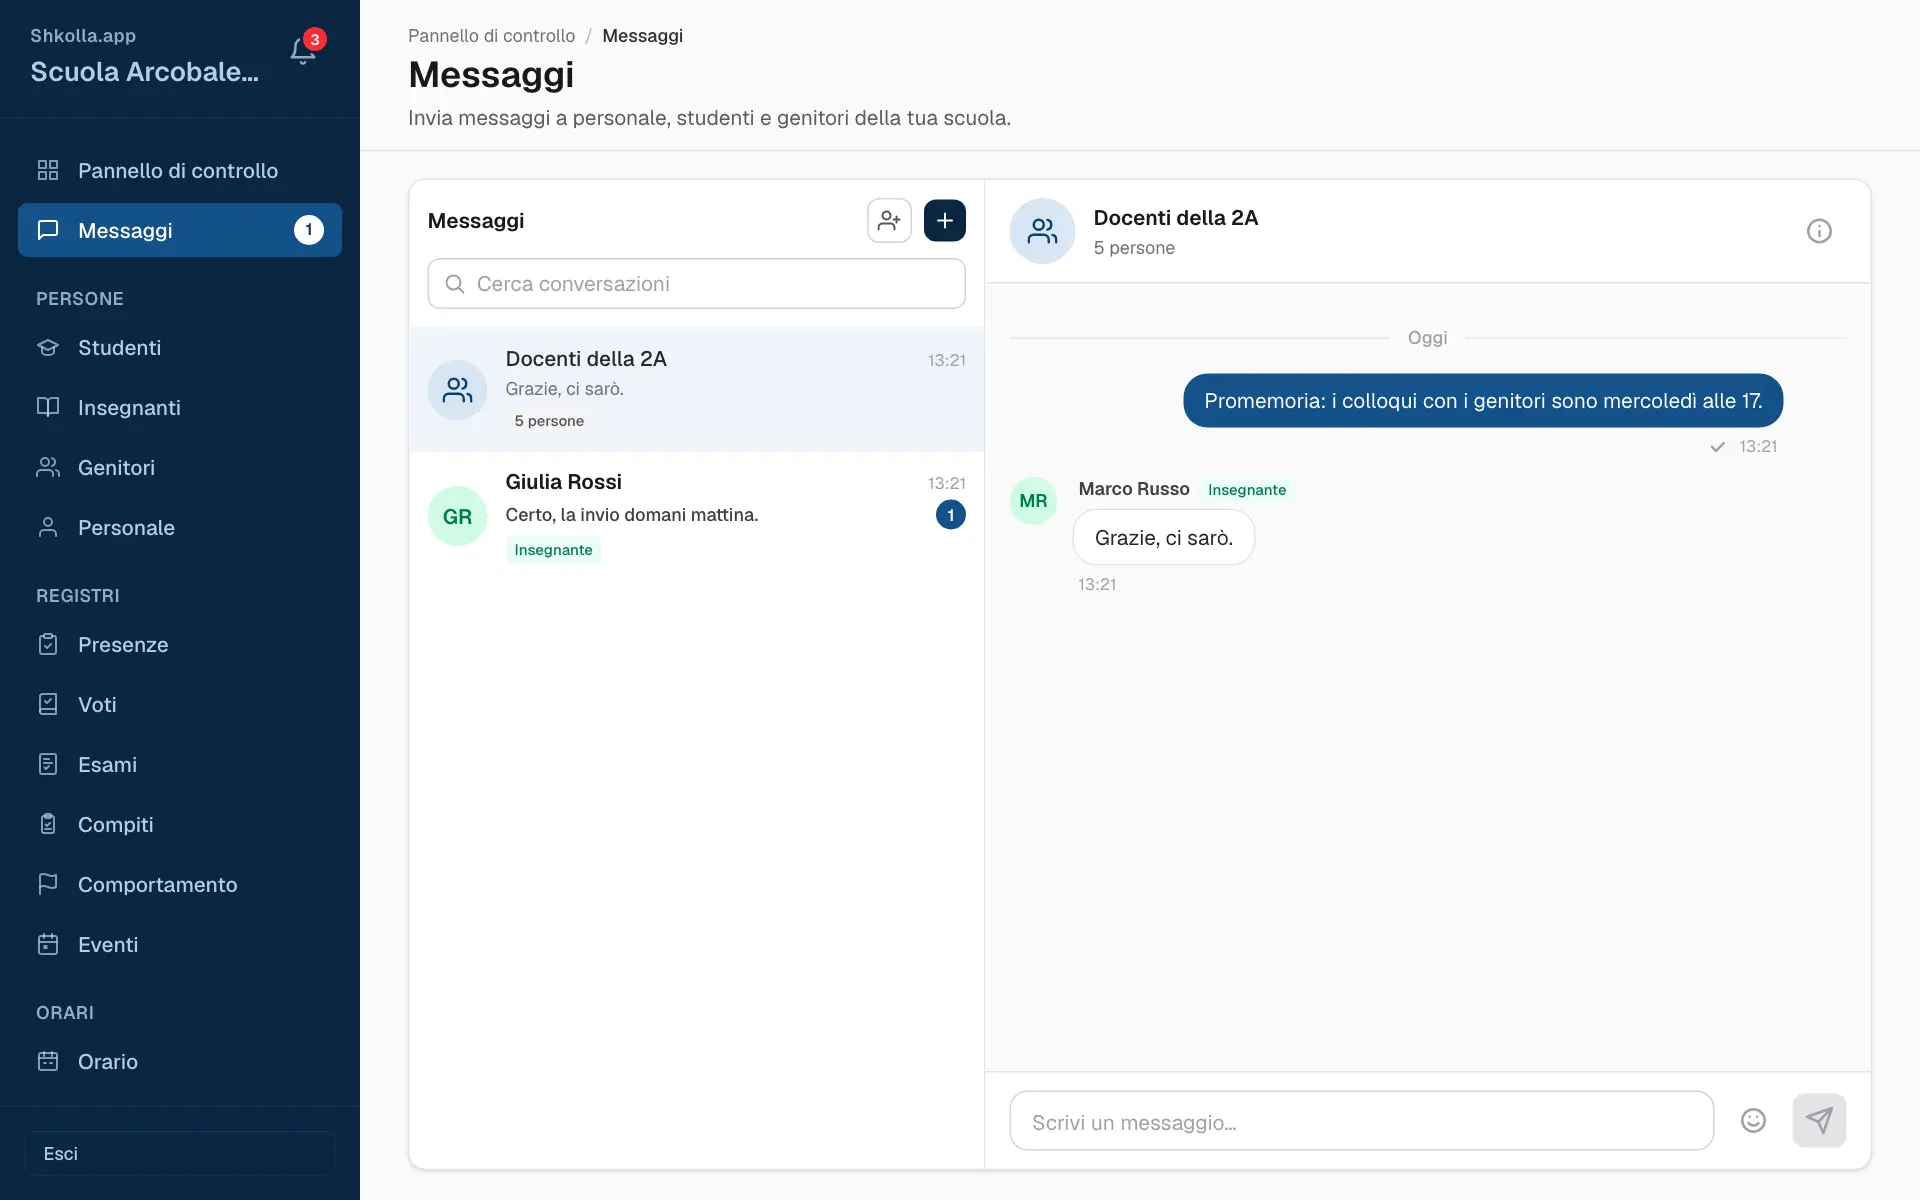The image size is (1920, 1200).
Task: Click the unread badge on Giulia Rossi
Action: 950,515
